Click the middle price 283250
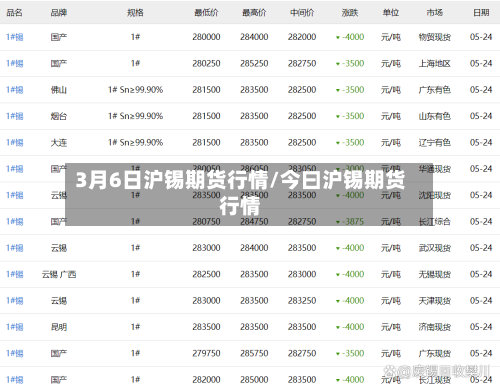 point(302,301)
